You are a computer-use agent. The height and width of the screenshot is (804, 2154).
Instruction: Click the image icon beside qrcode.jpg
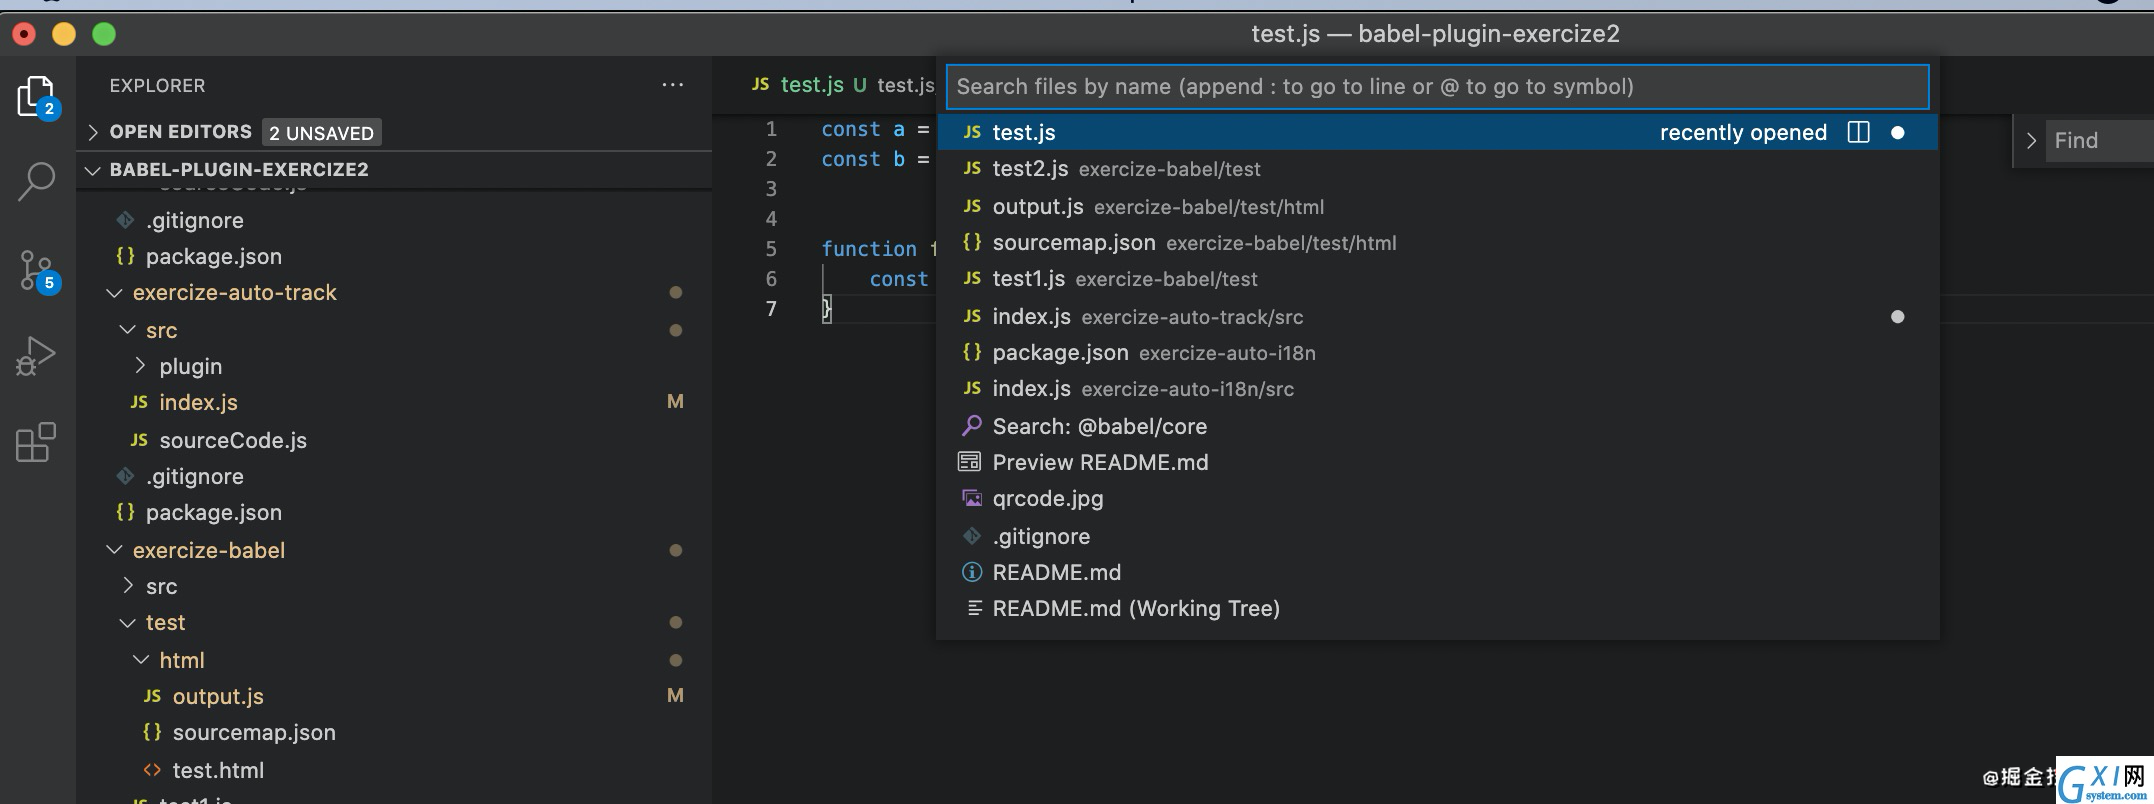coord(971,498)
